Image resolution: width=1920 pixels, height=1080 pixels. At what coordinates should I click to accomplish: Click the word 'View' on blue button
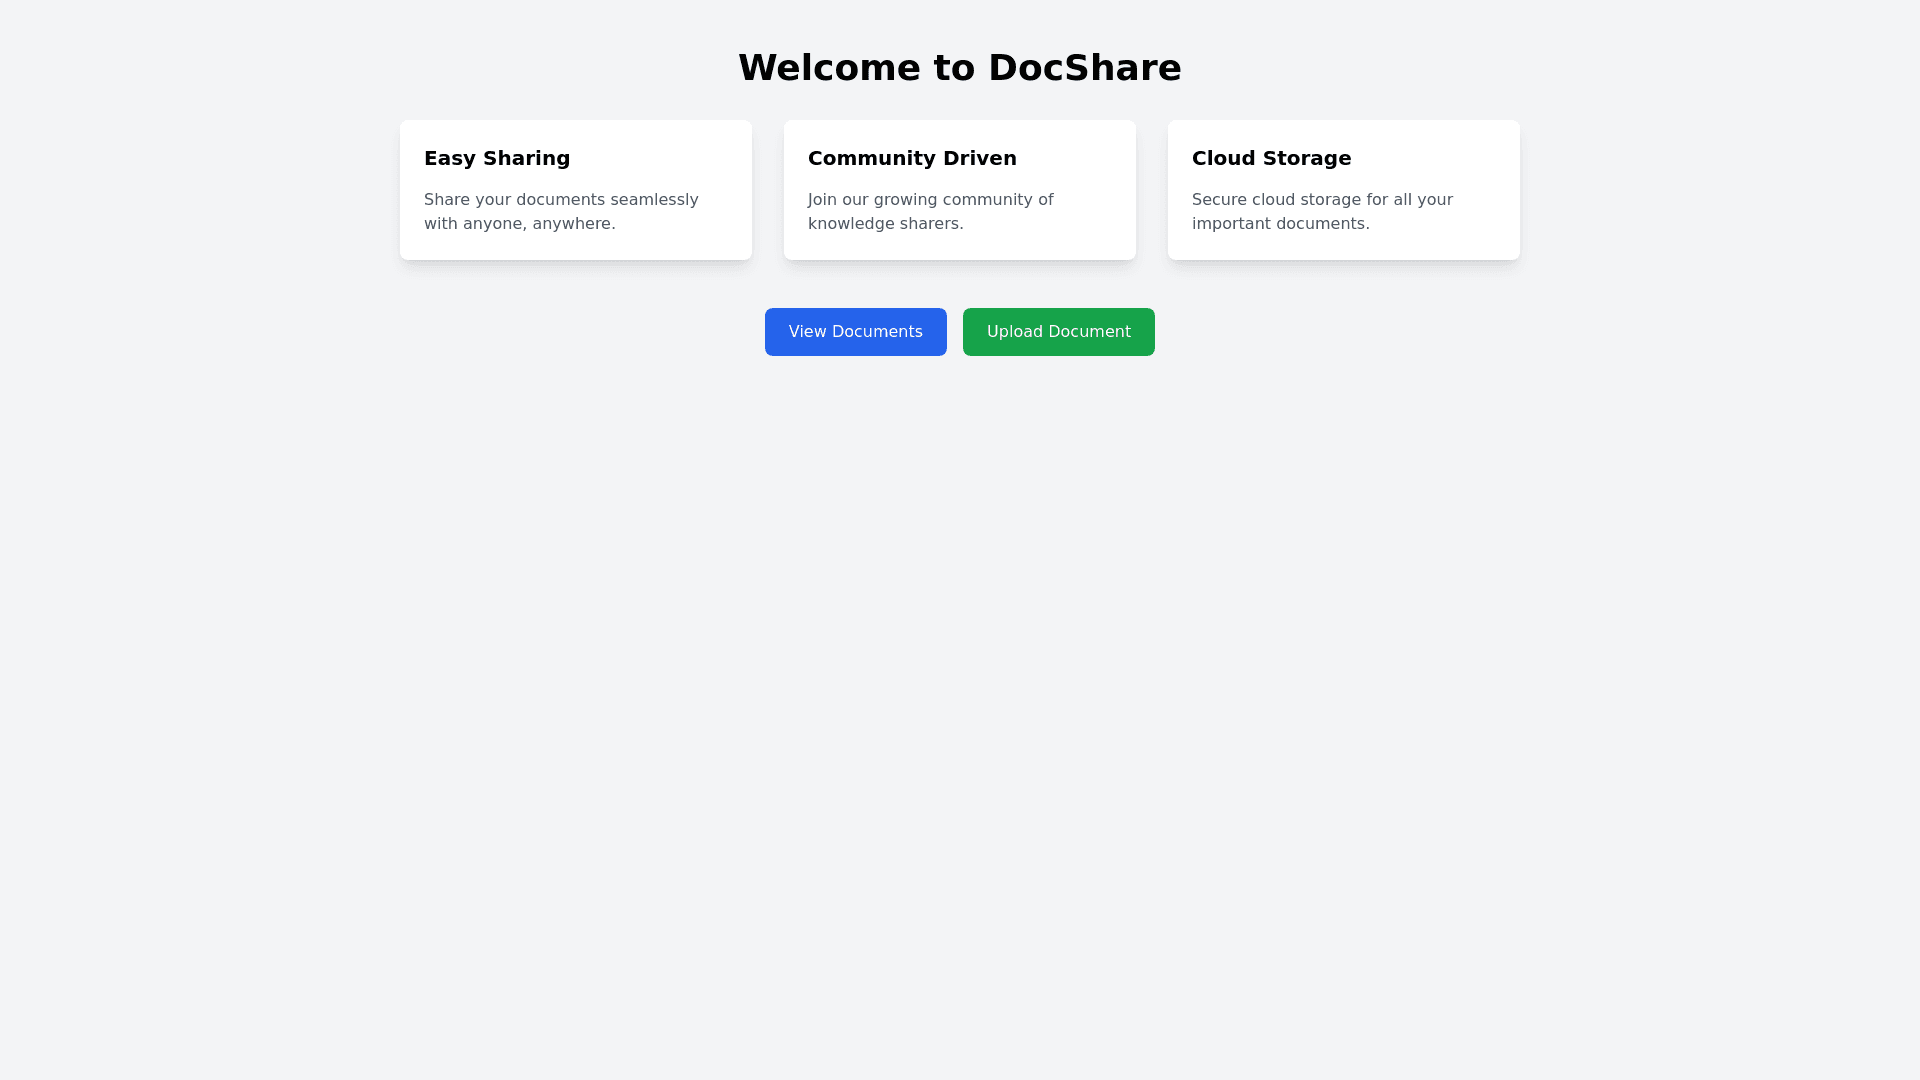click(x=807, y=332)
